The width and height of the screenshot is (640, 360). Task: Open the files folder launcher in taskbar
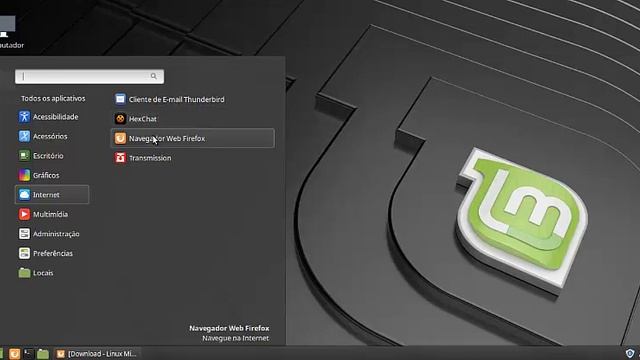[x=42, y=353]
